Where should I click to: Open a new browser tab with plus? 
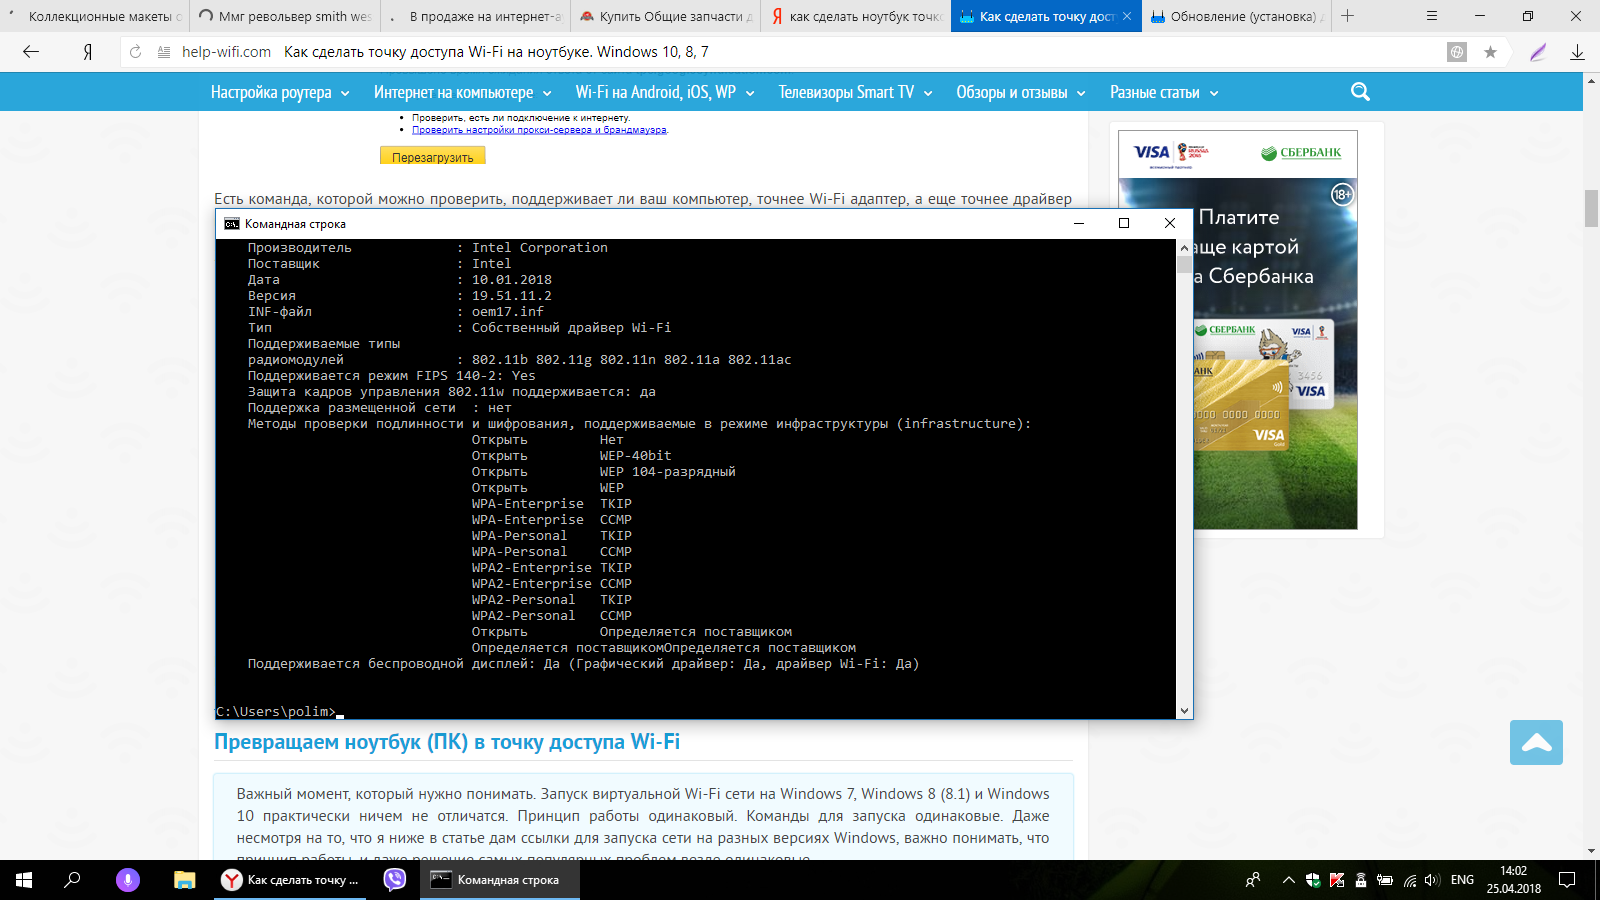click(x=1348, y=16)
